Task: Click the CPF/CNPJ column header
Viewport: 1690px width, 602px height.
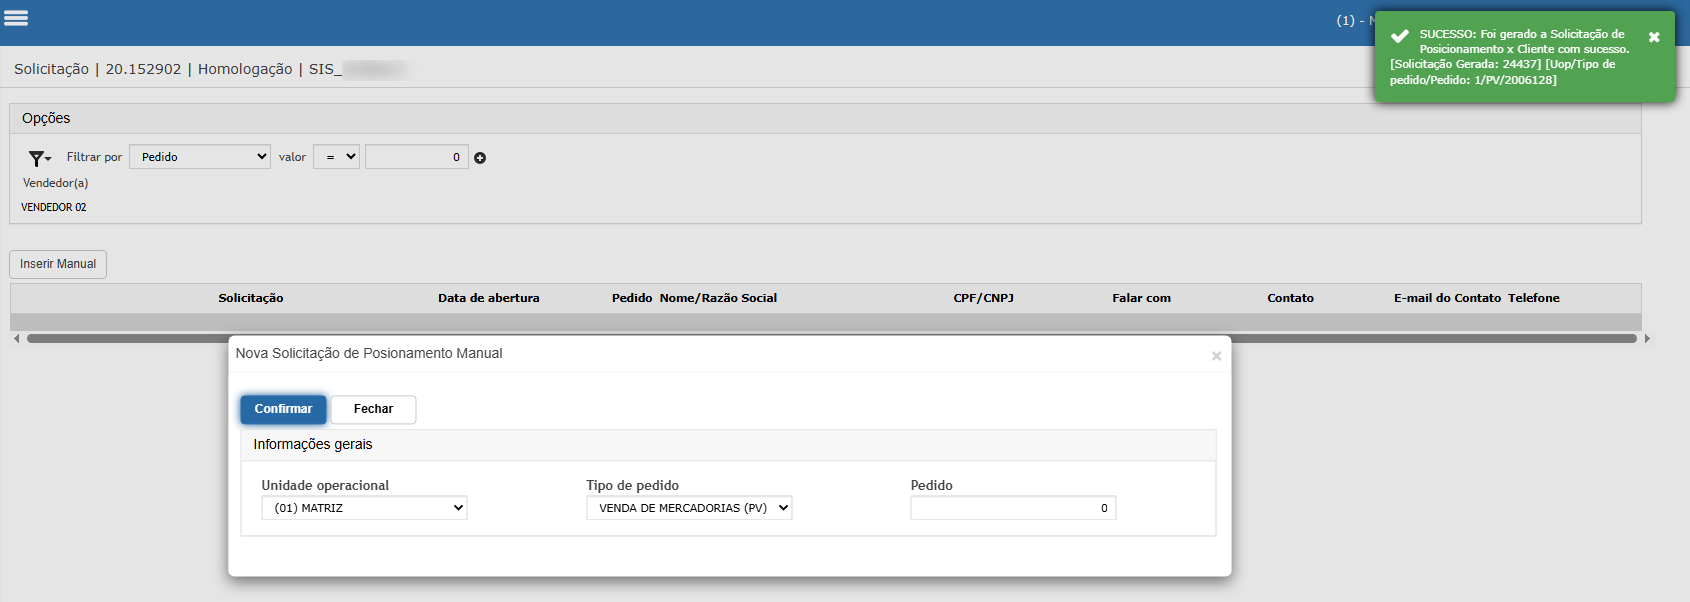Action: [x=984, y=298]
